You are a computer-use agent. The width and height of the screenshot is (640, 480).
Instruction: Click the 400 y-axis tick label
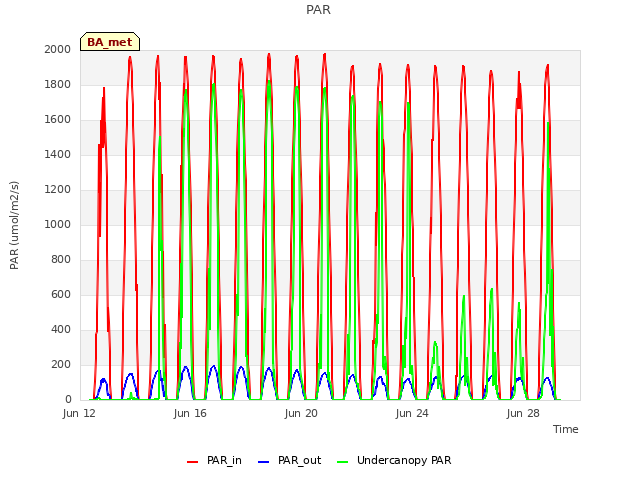pyautogui.click(x=61, y=329)
